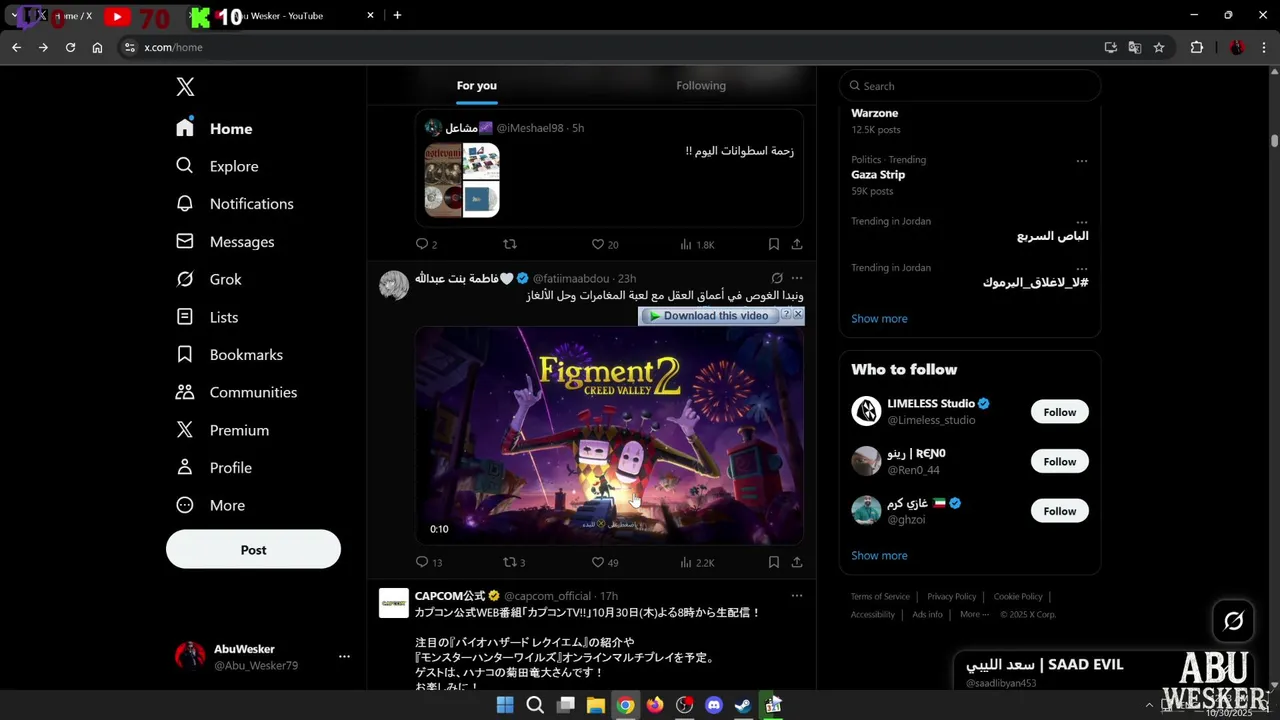
Task: Open Premium from the sidebar
Action: 222,430
